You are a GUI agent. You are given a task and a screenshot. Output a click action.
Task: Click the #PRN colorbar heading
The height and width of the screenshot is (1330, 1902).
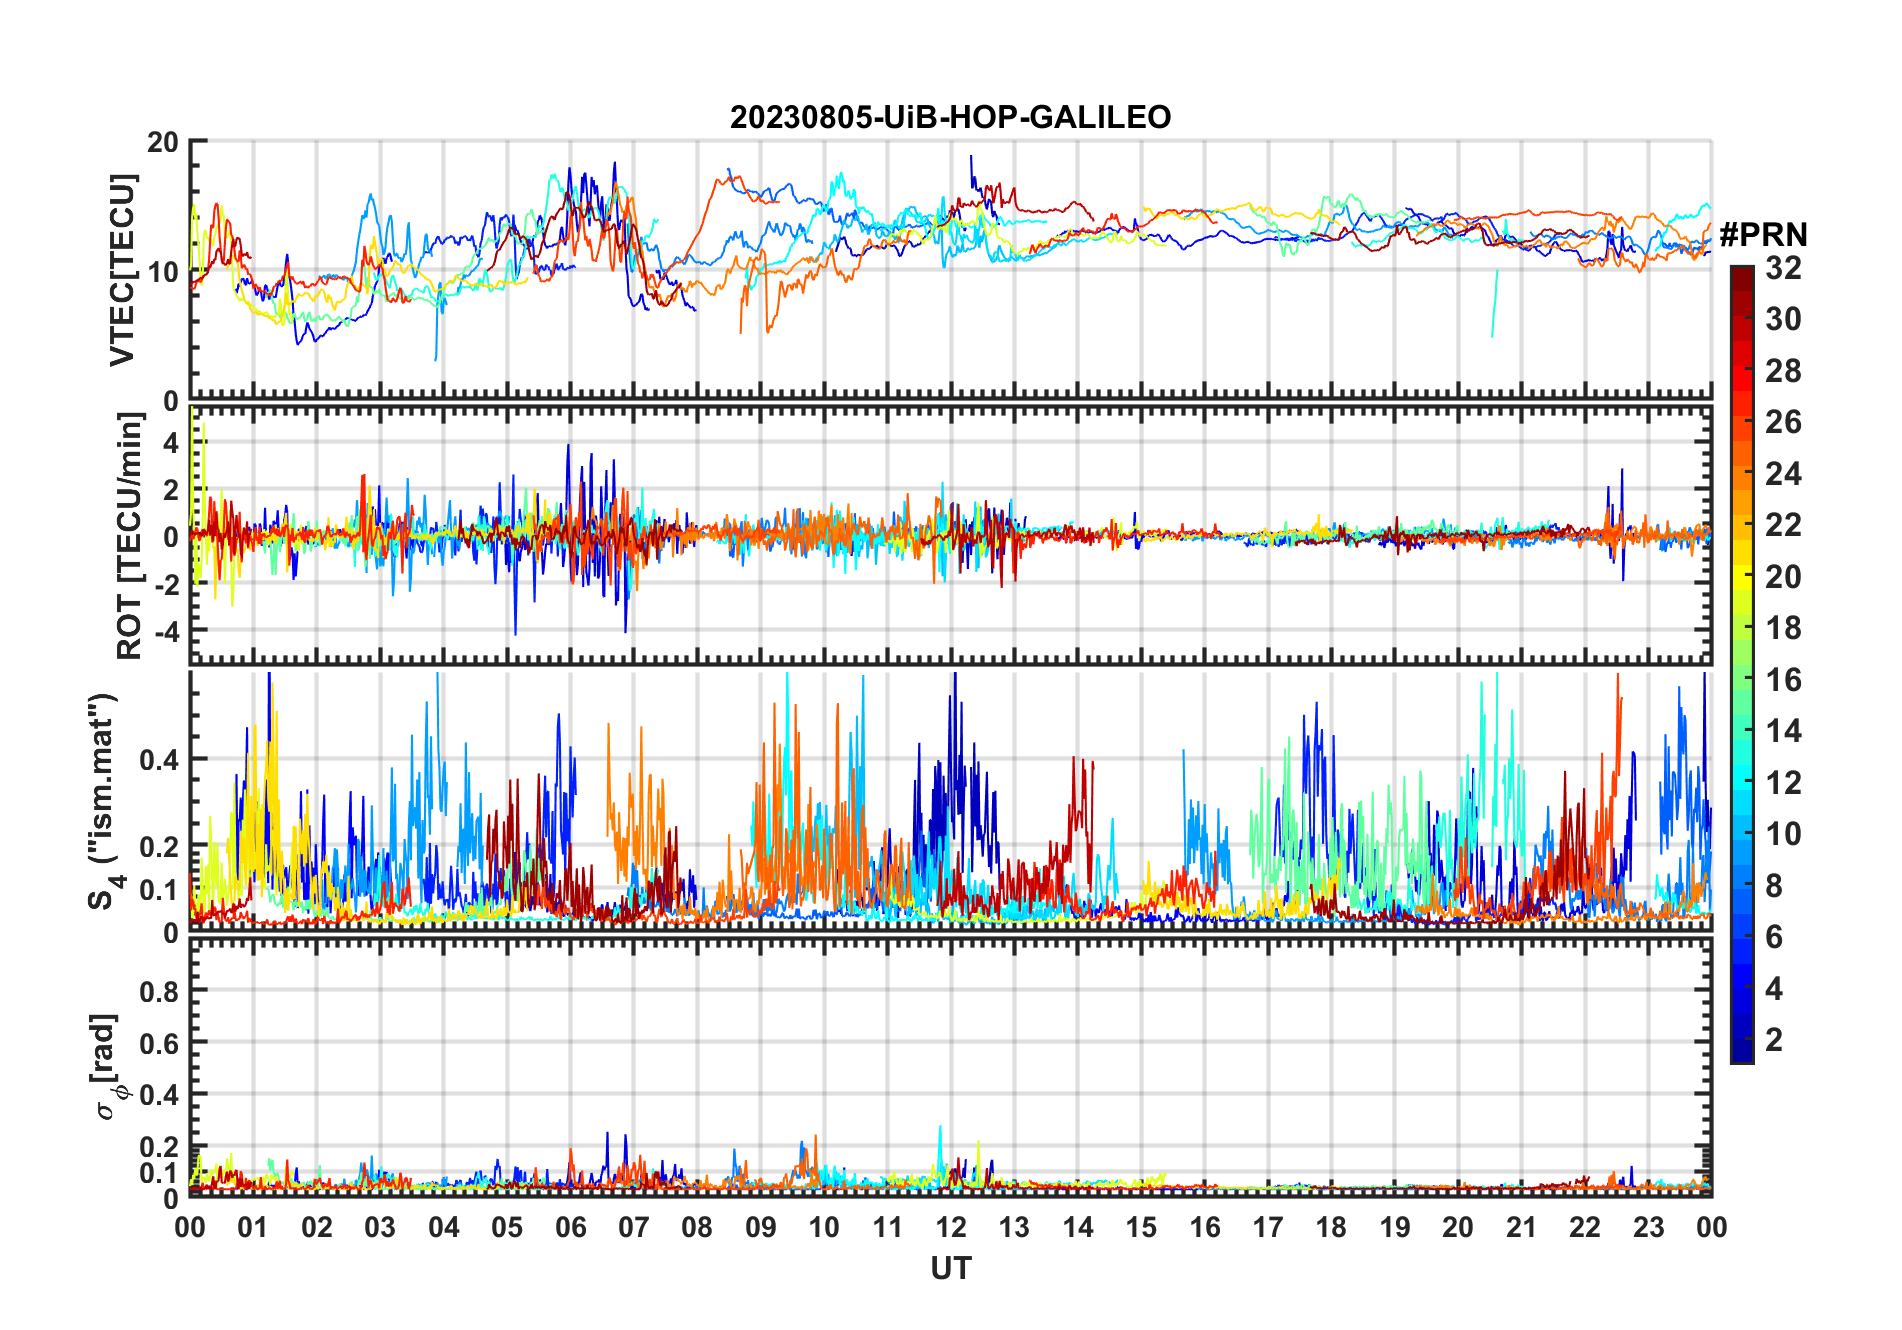(x=1763, y=235)
